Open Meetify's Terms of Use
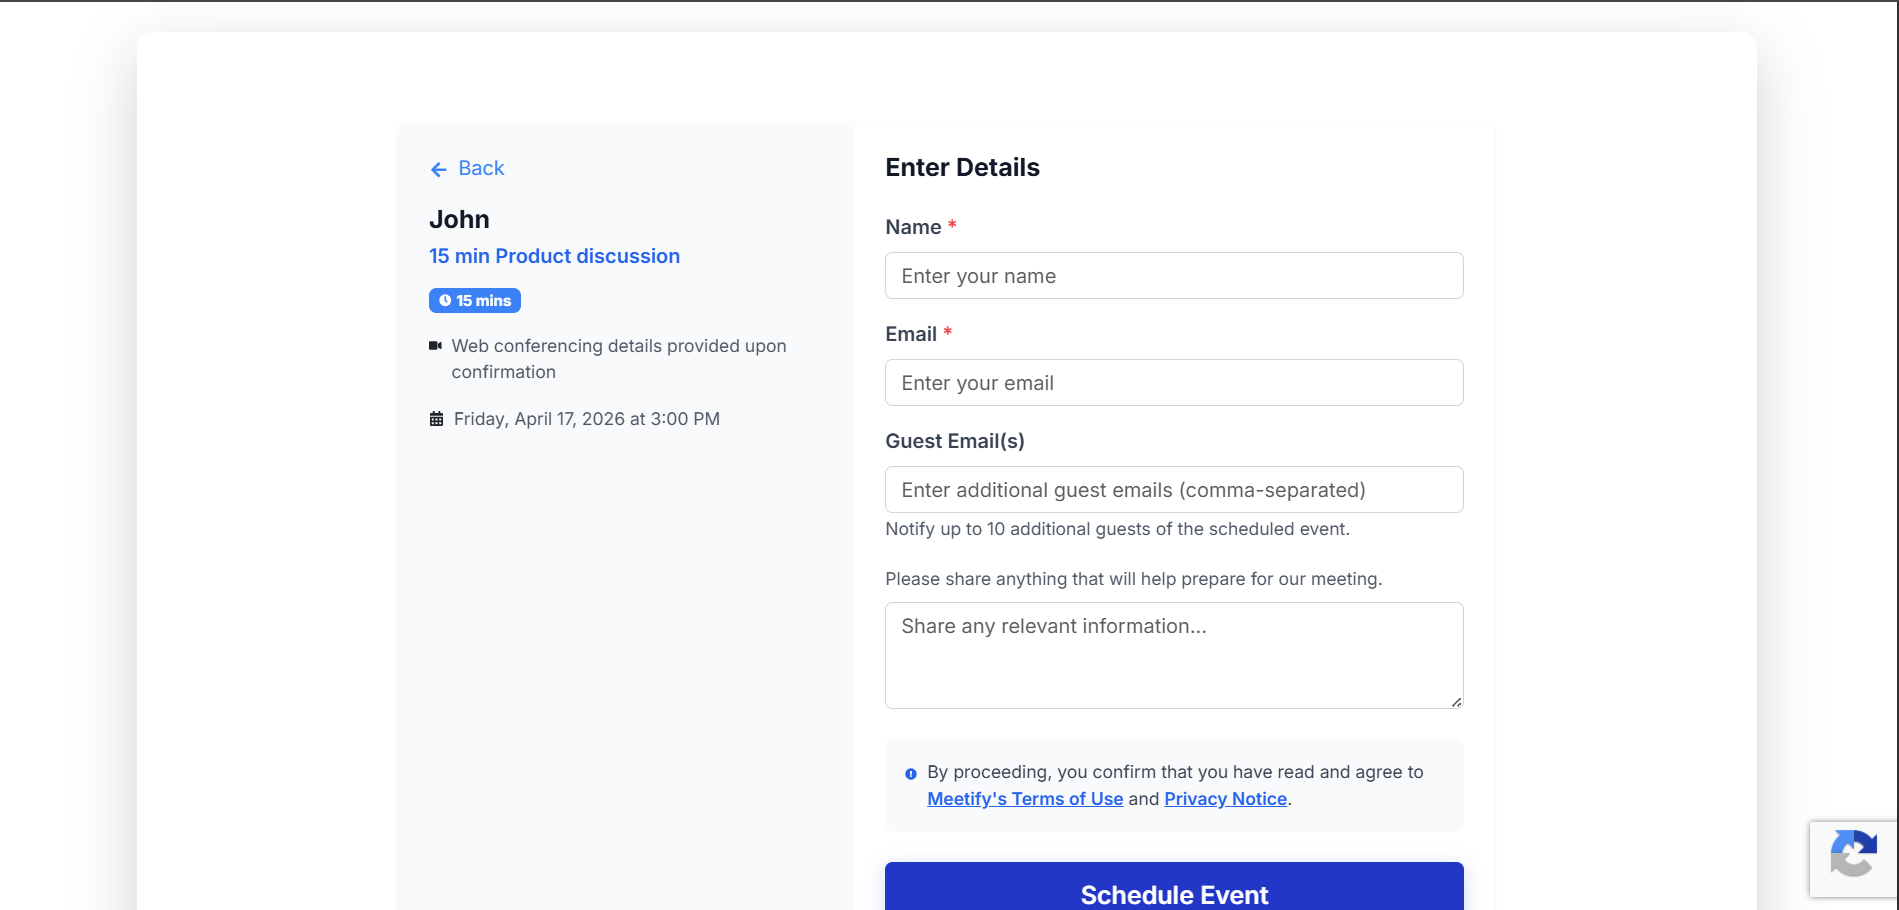Image resolution: width=1899 pixels, height=910 pixels. click(1025, 798)
